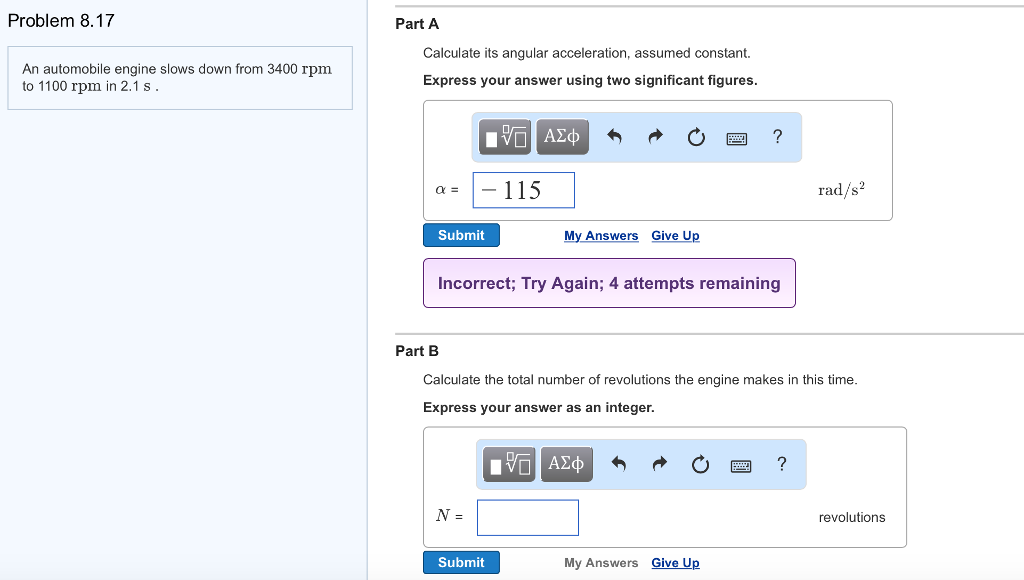Click the redo arrow in Part B toolbar

(659, 464)
